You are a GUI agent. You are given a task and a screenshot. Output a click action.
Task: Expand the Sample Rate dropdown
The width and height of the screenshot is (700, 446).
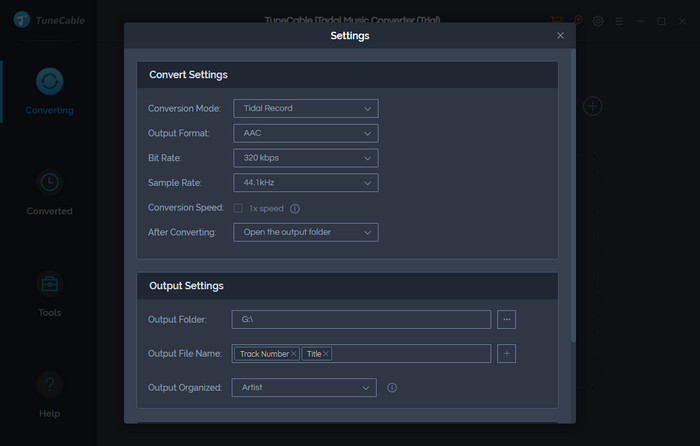(x=306, y=183)
